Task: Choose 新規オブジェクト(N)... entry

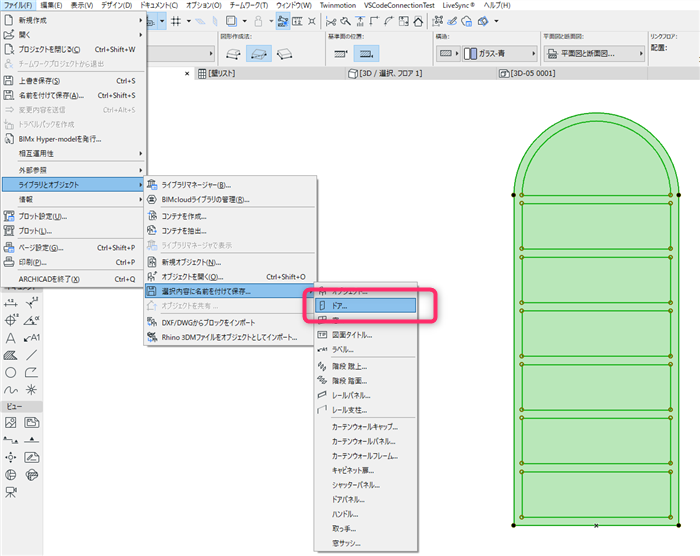Action: click(230, 262)
